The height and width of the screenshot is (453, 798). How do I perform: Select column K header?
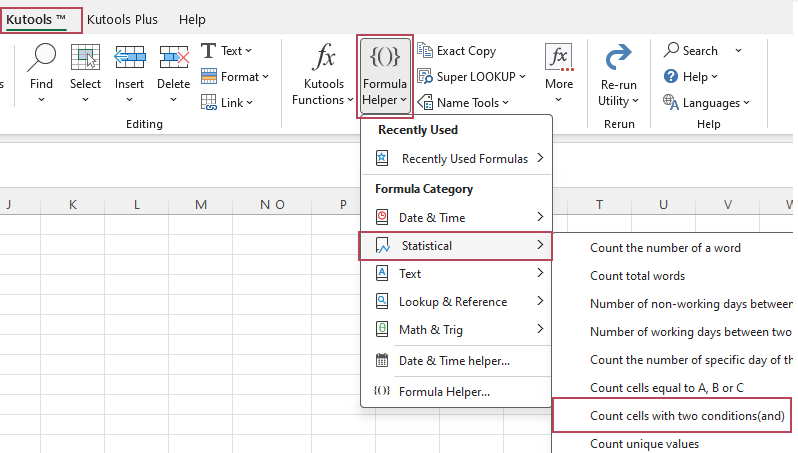pos(73,205)
